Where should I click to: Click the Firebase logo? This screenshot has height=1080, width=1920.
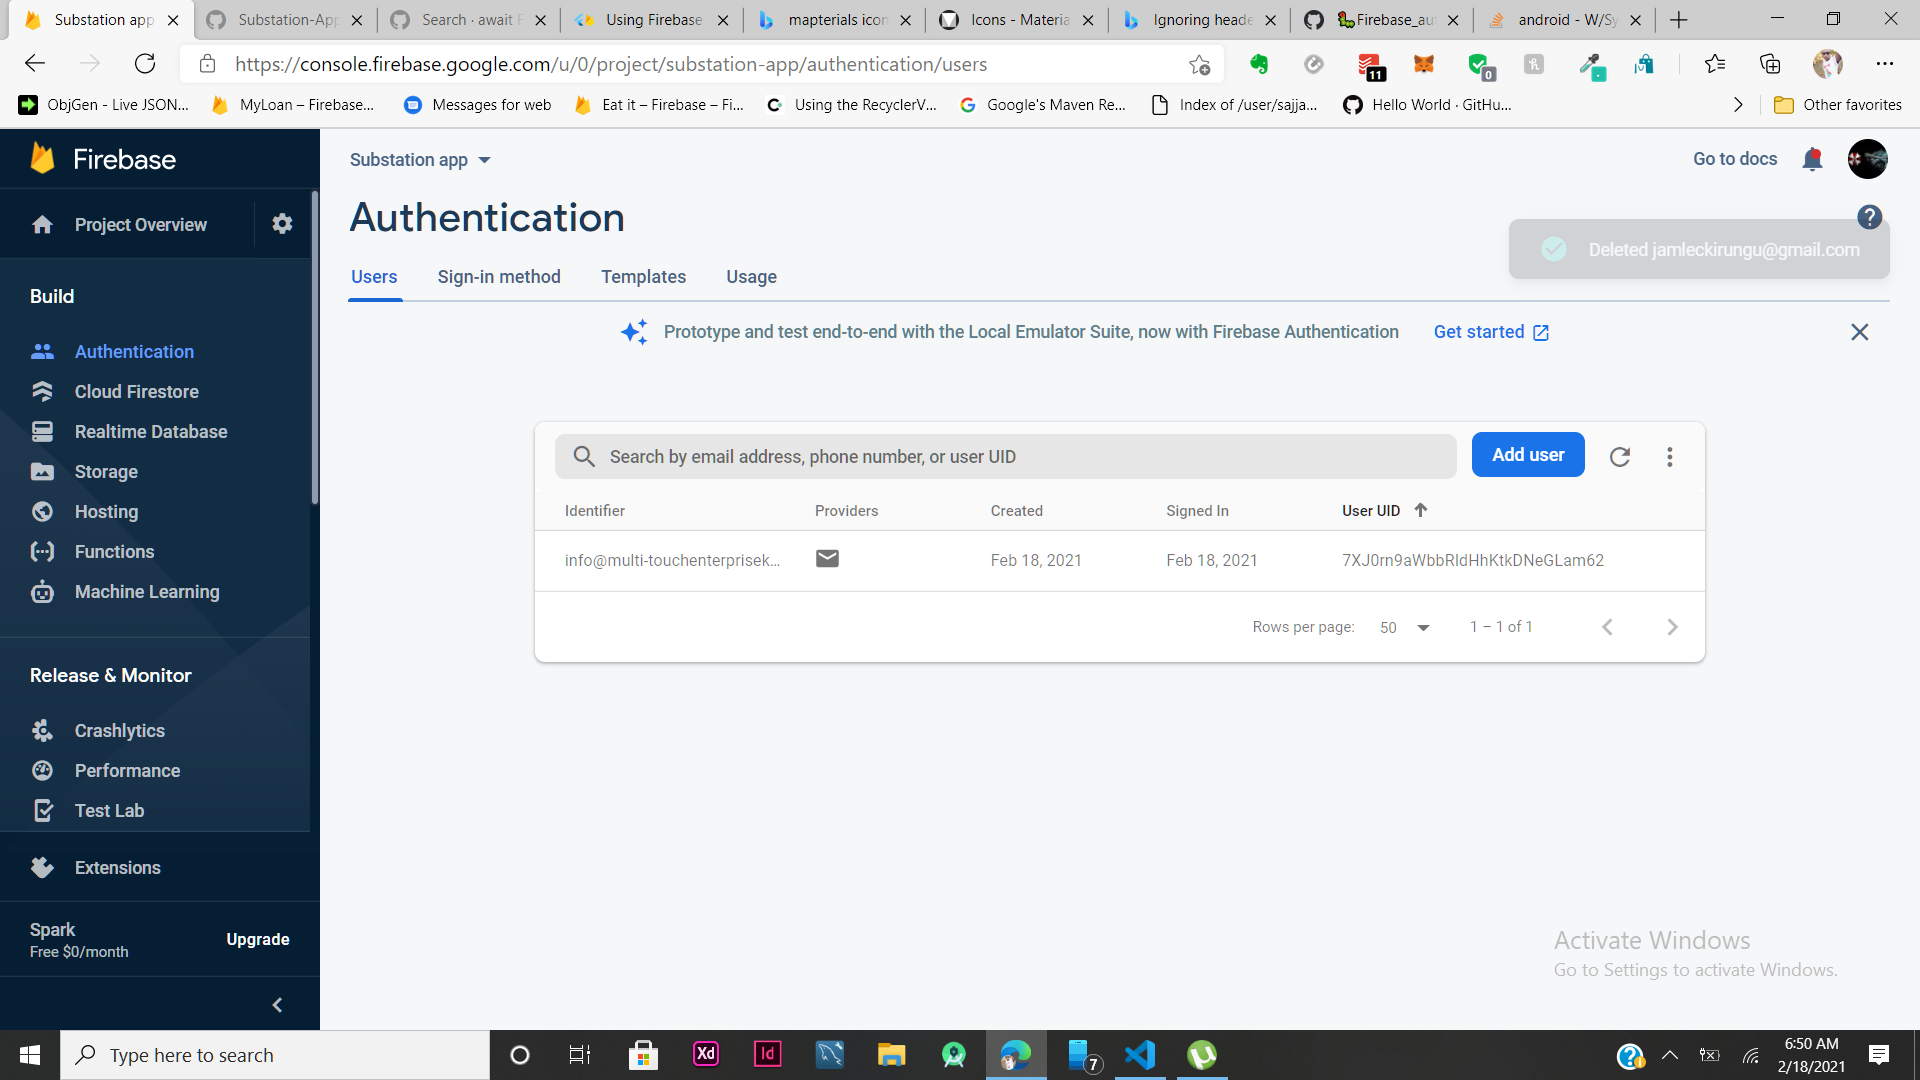click(x=103, y=159)
